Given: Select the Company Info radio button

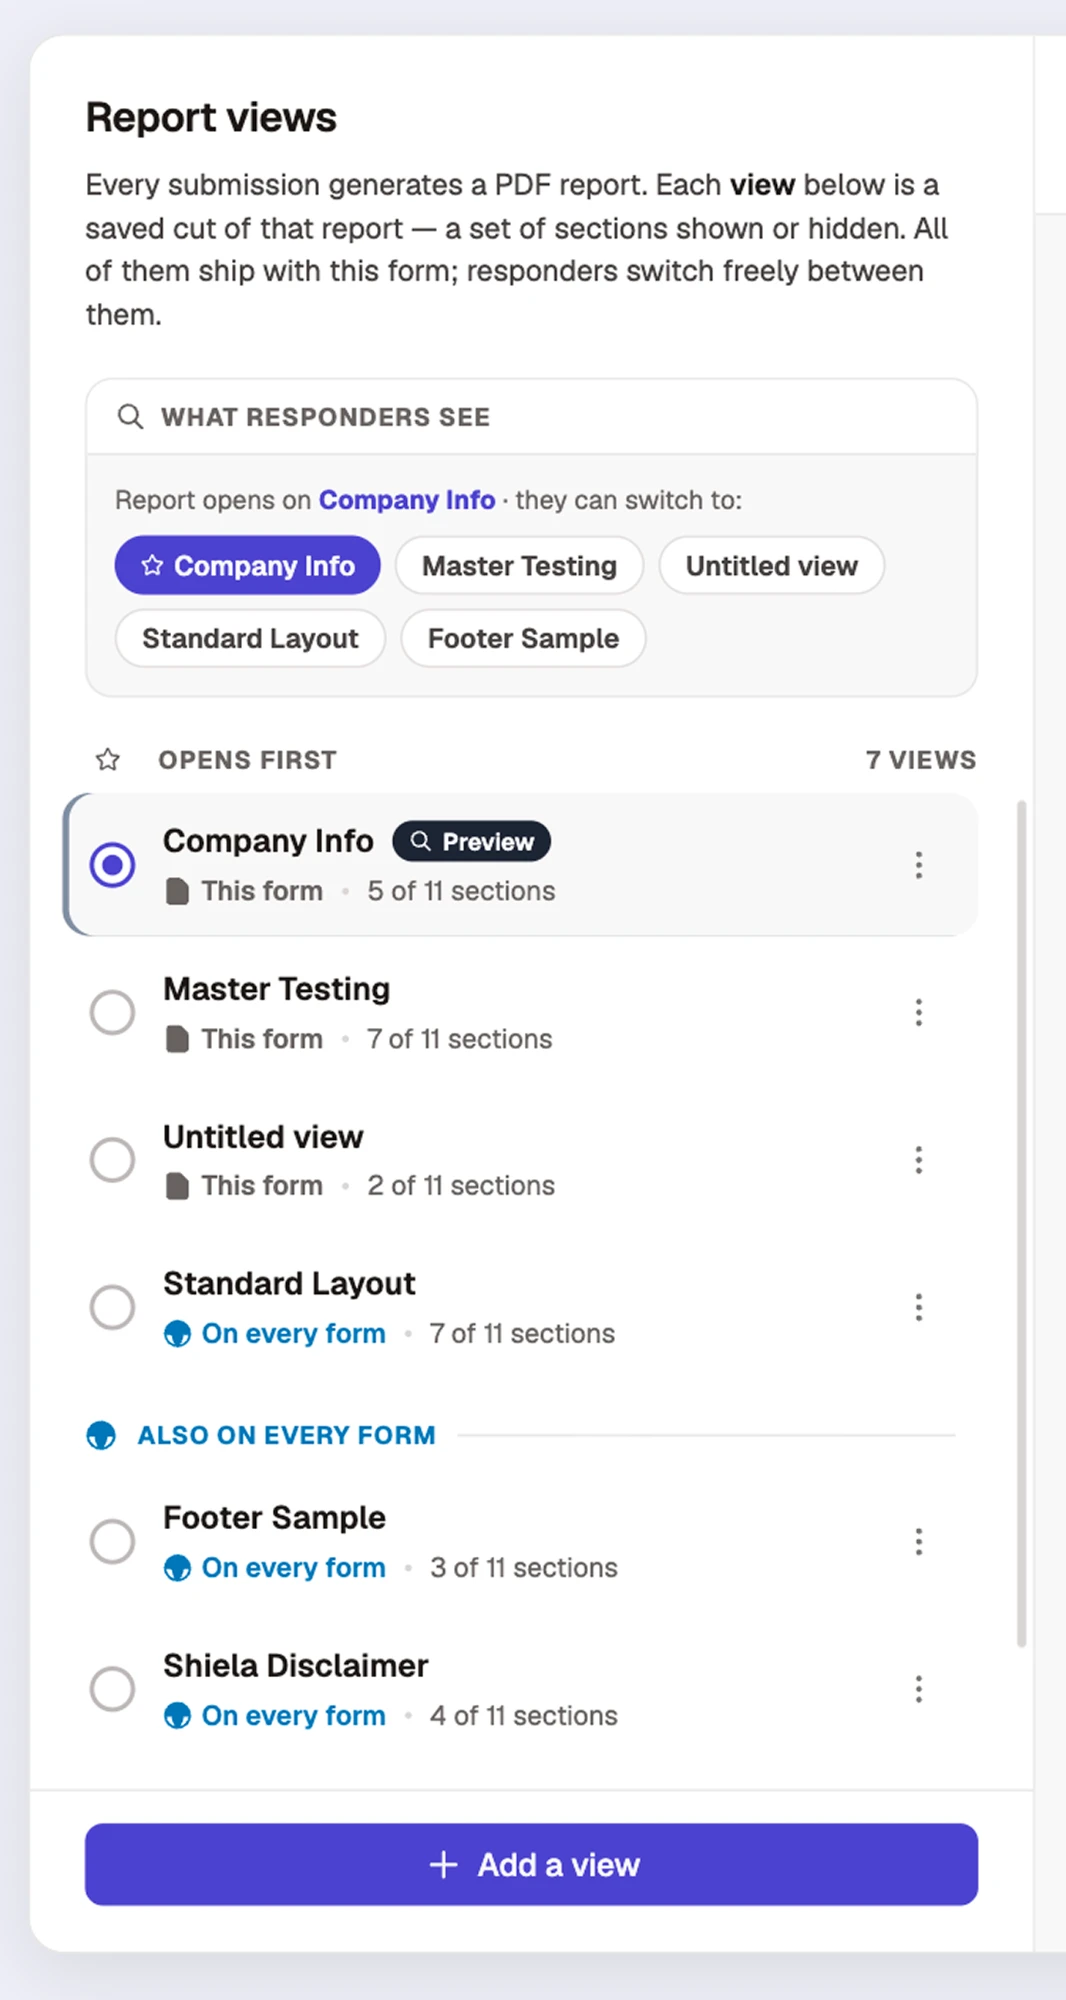Looking at the screenshot, I should pyautogui.click(x=112, y=865).
